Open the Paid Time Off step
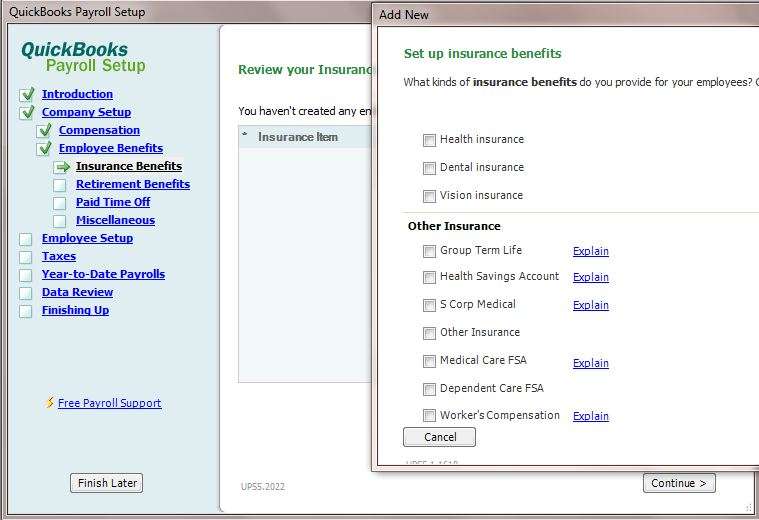Screen dimensions: 759x520 (x=113, y=202)
